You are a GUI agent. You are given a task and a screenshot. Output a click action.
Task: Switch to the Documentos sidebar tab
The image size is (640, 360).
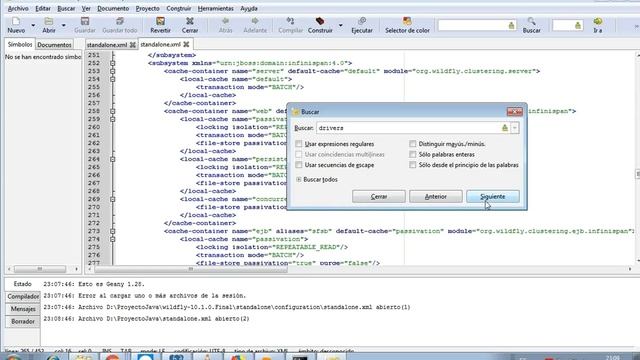[54, 45]
